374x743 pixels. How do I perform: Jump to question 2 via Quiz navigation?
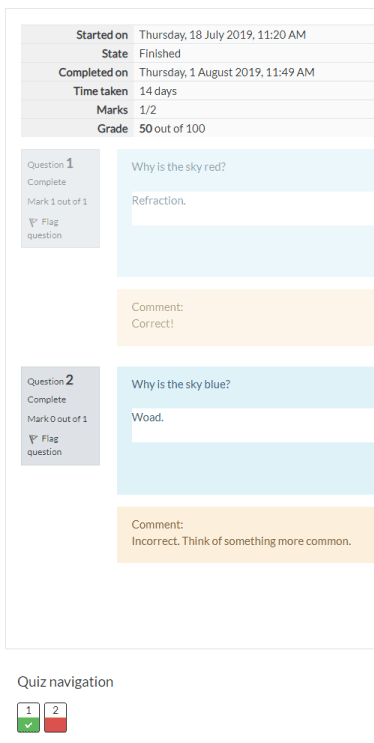tap(55, 717)
